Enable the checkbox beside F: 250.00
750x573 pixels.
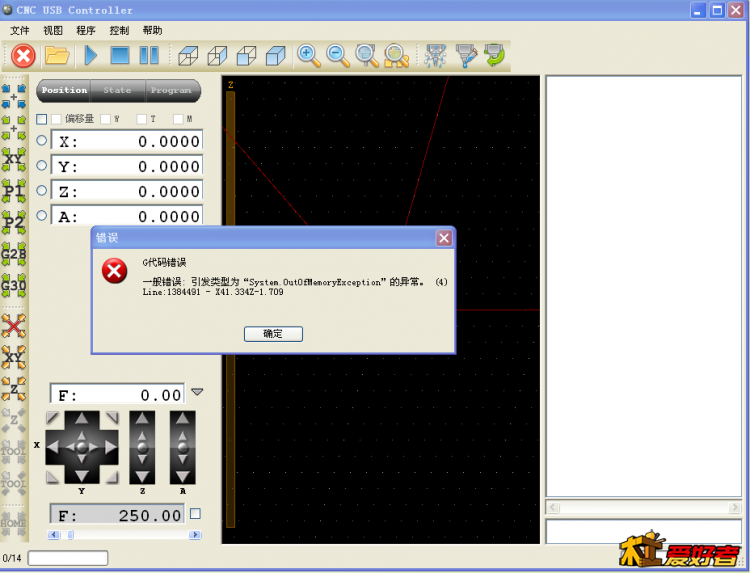tap(195, 514)
